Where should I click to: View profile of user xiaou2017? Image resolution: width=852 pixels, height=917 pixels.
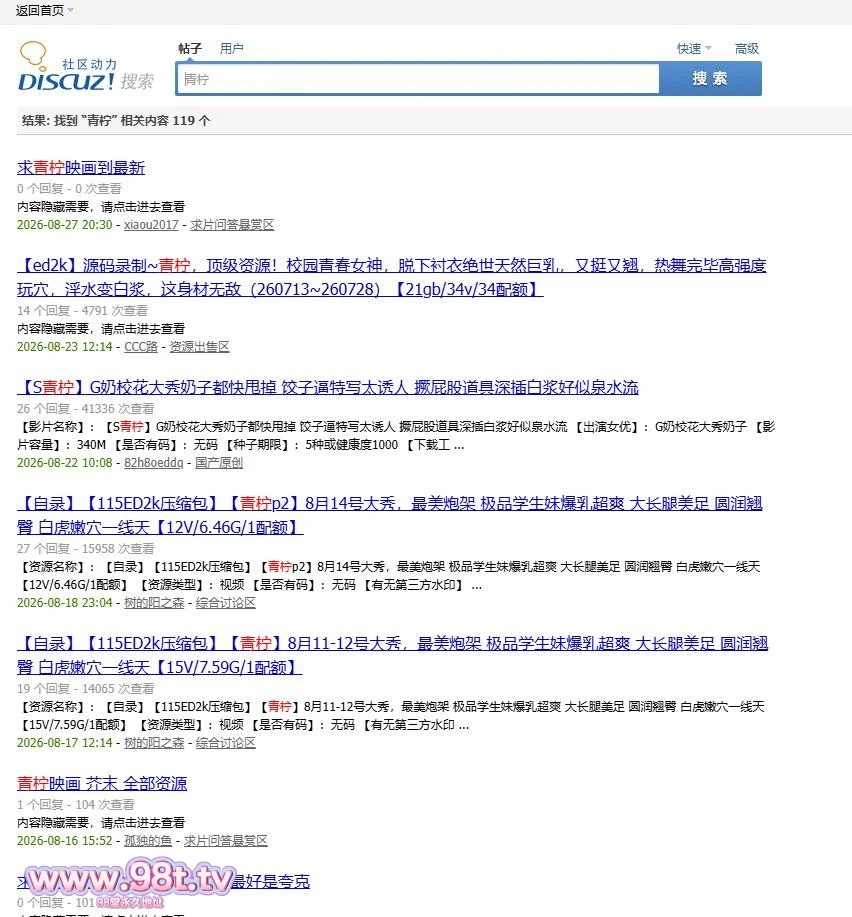tap(151, 225)
